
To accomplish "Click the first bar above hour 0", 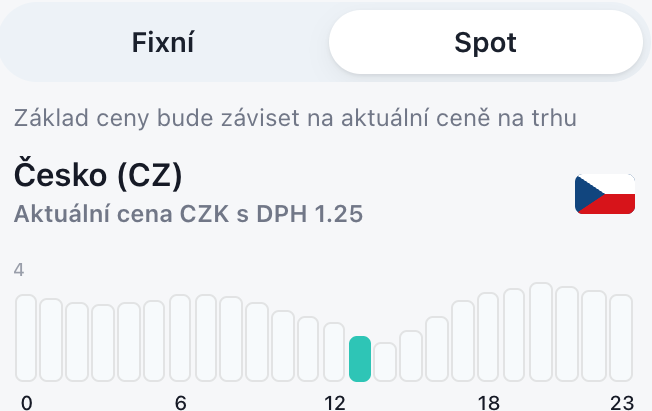I will tap(26, 338).
